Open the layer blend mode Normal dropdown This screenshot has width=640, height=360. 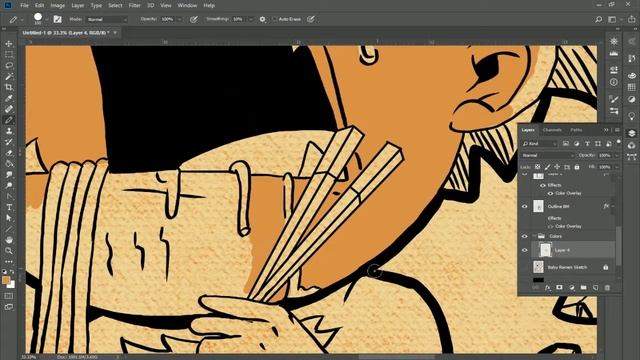pyautogui.click(x=548, y=156)
